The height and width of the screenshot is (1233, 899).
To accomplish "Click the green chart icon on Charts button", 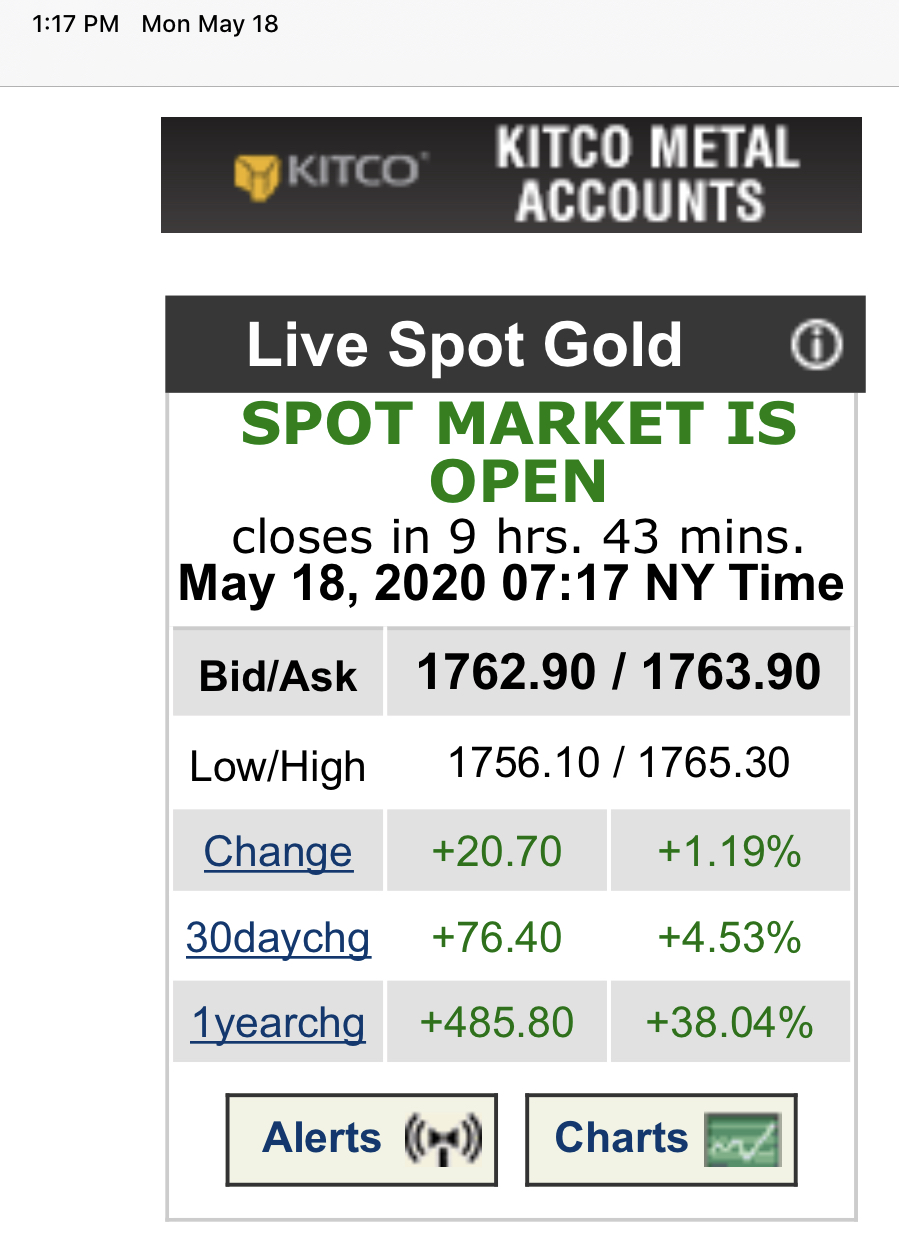I will click(741, 1139).
